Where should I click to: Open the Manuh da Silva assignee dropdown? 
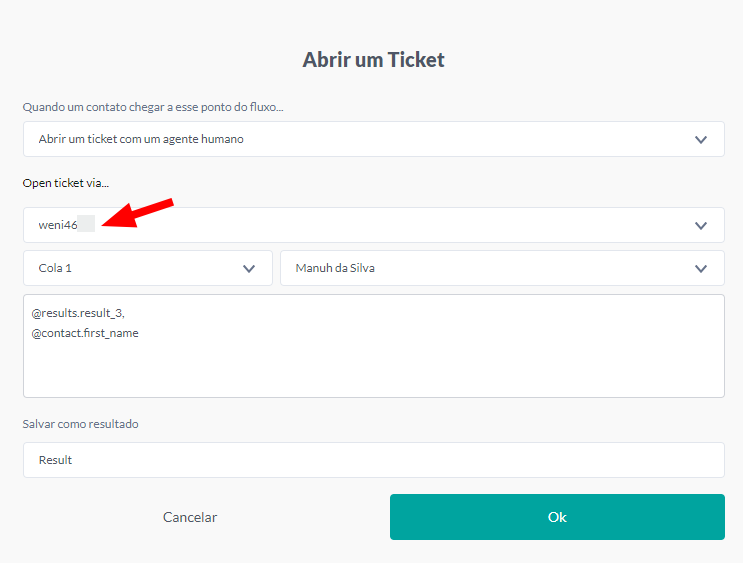tap(480, 268)
